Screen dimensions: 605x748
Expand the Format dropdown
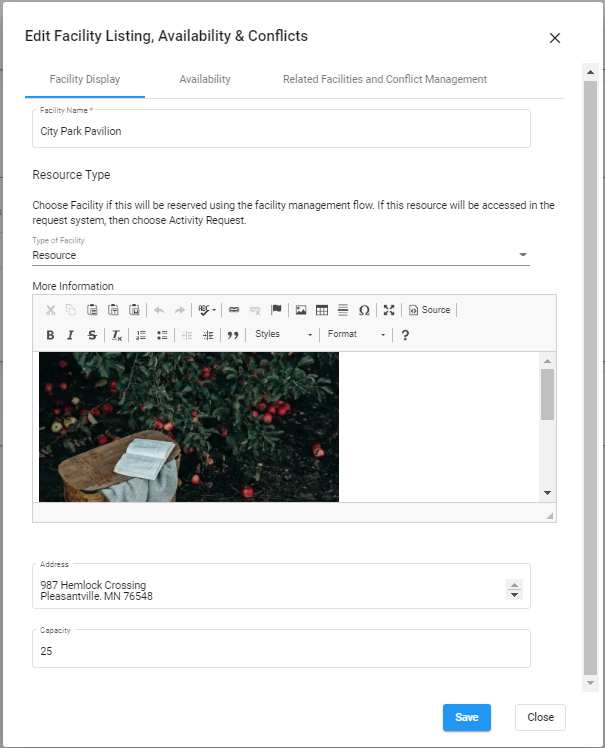click(356, 335)
